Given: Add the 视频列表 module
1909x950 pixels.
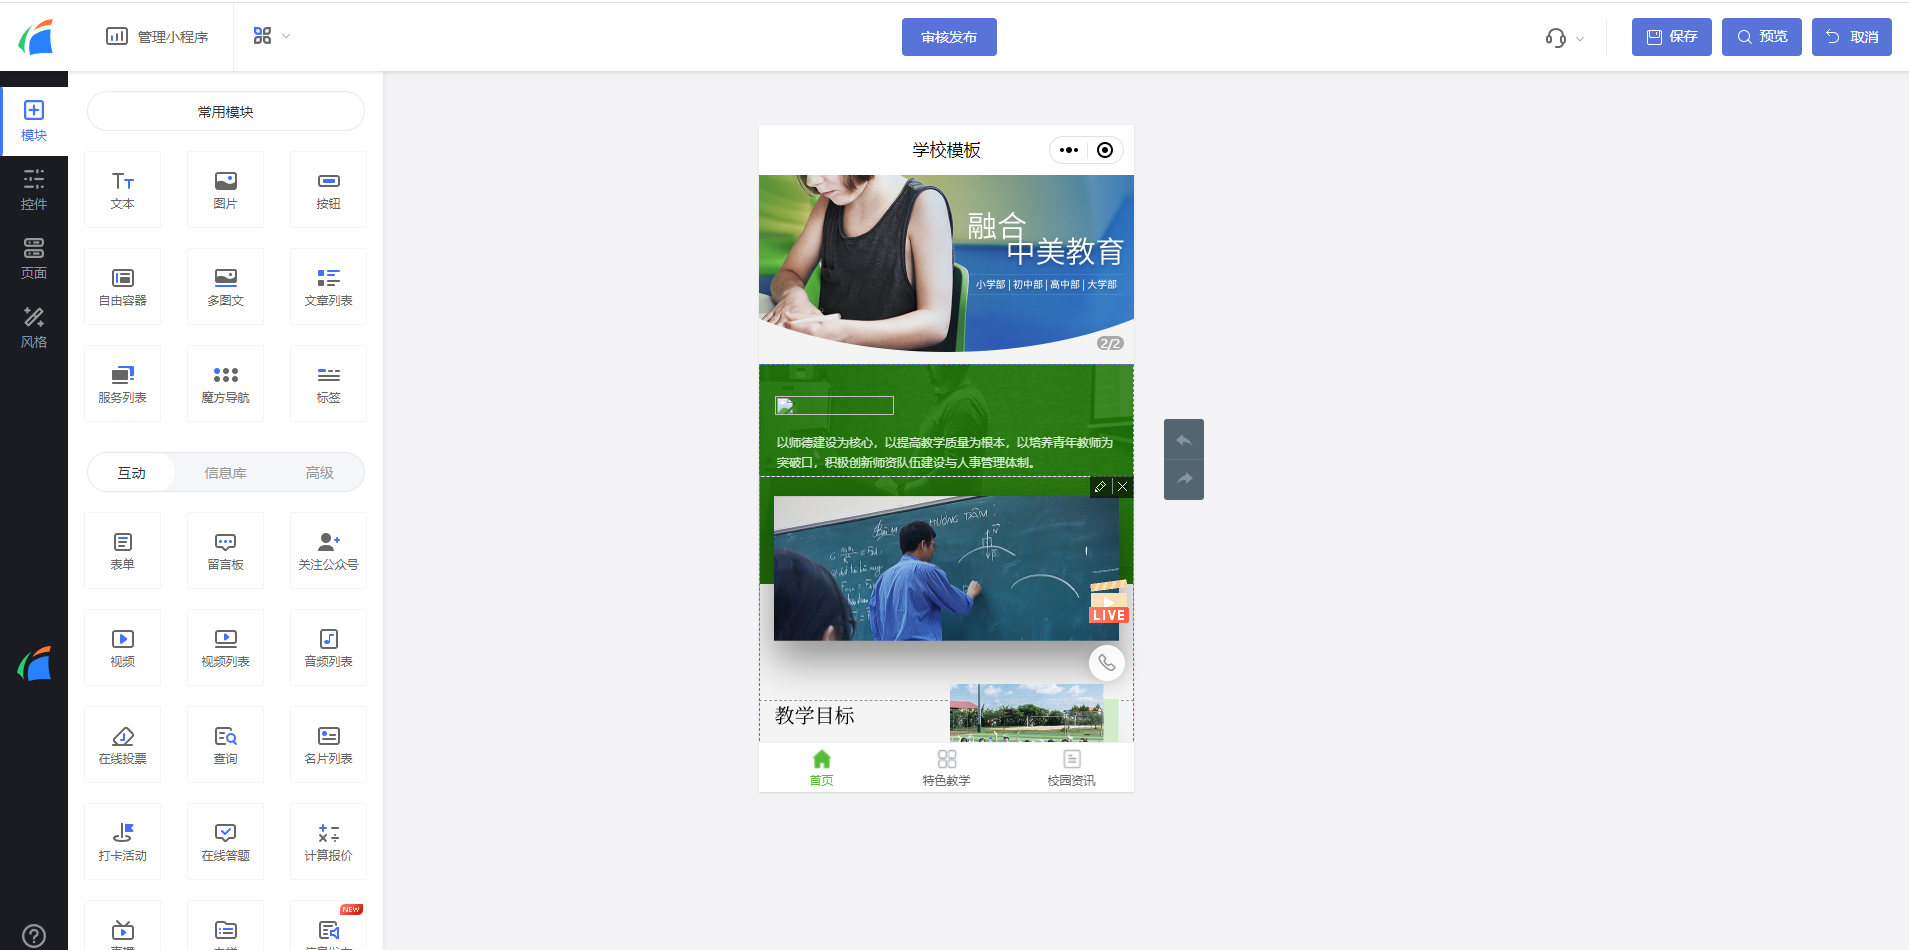Looking at the screenshot, I should 226,648.
